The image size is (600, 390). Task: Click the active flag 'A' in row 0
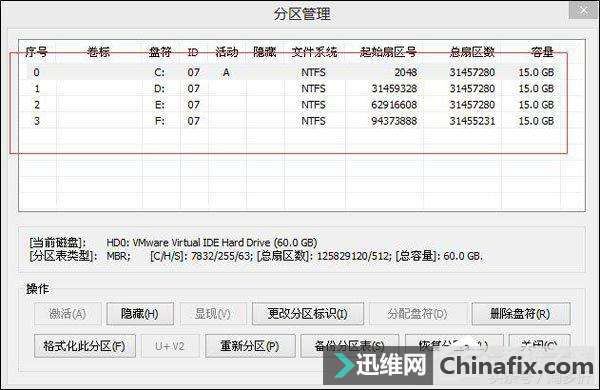coord(226,72)
